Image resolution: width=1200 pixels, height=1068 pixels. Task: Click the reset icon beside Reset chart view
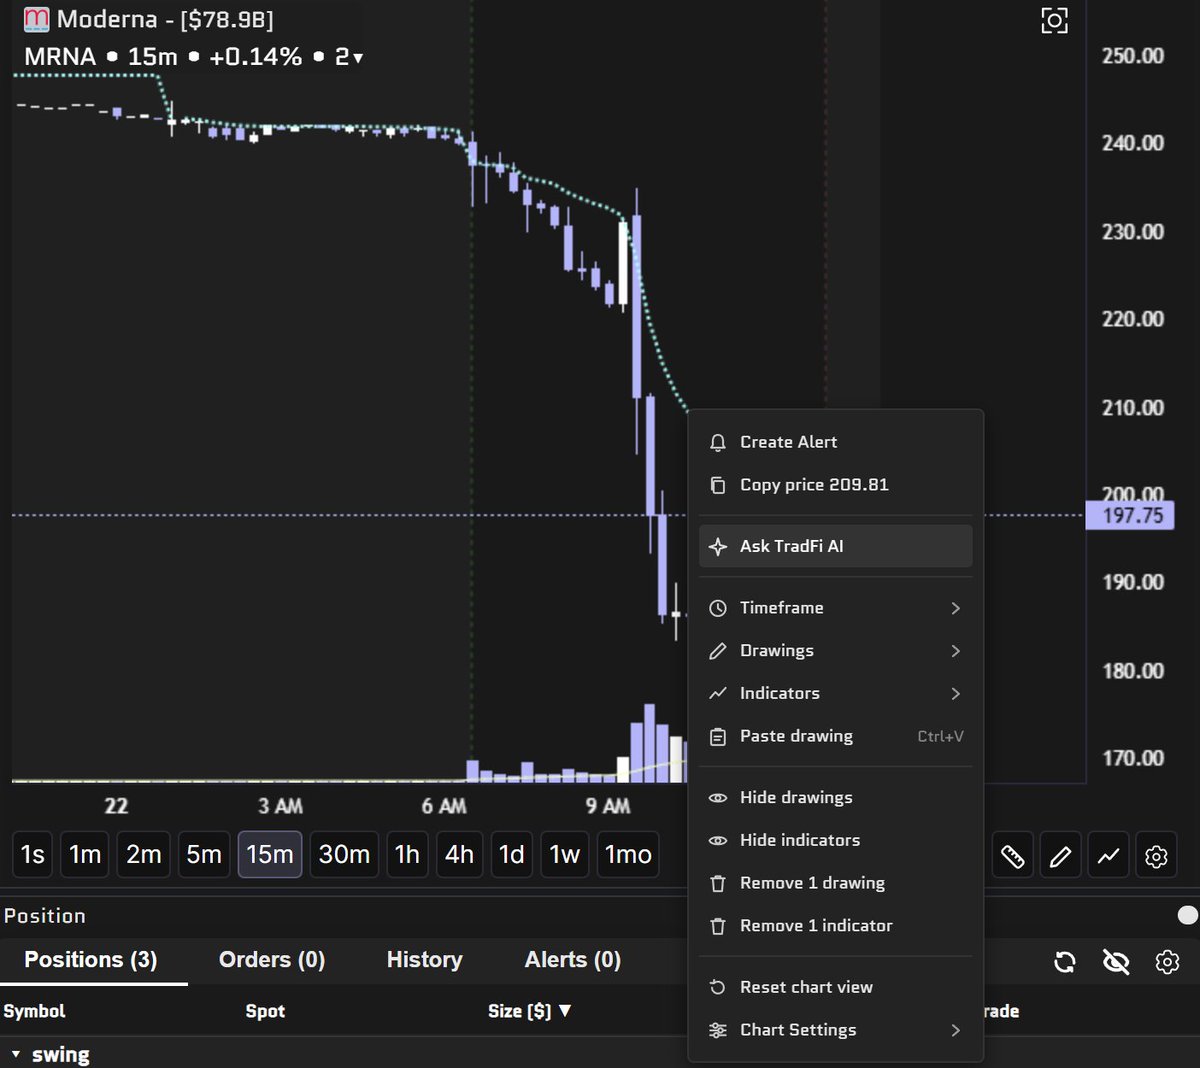pos(717,987)
